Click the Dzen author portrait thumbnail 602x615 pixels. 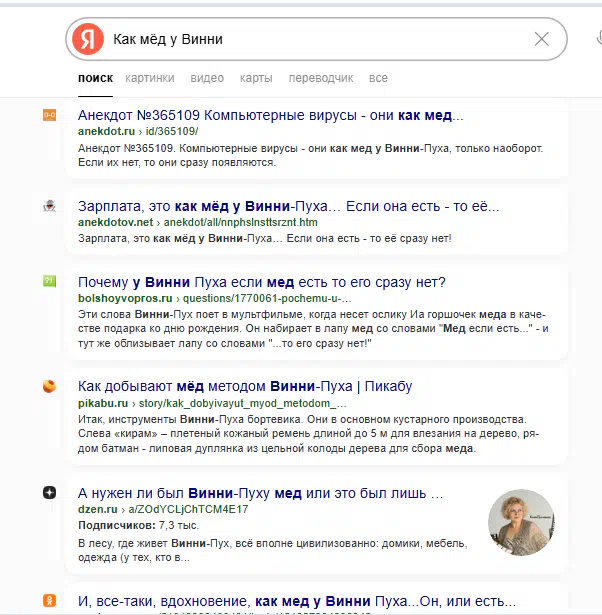pyautogui.click(x=521, y=522)
